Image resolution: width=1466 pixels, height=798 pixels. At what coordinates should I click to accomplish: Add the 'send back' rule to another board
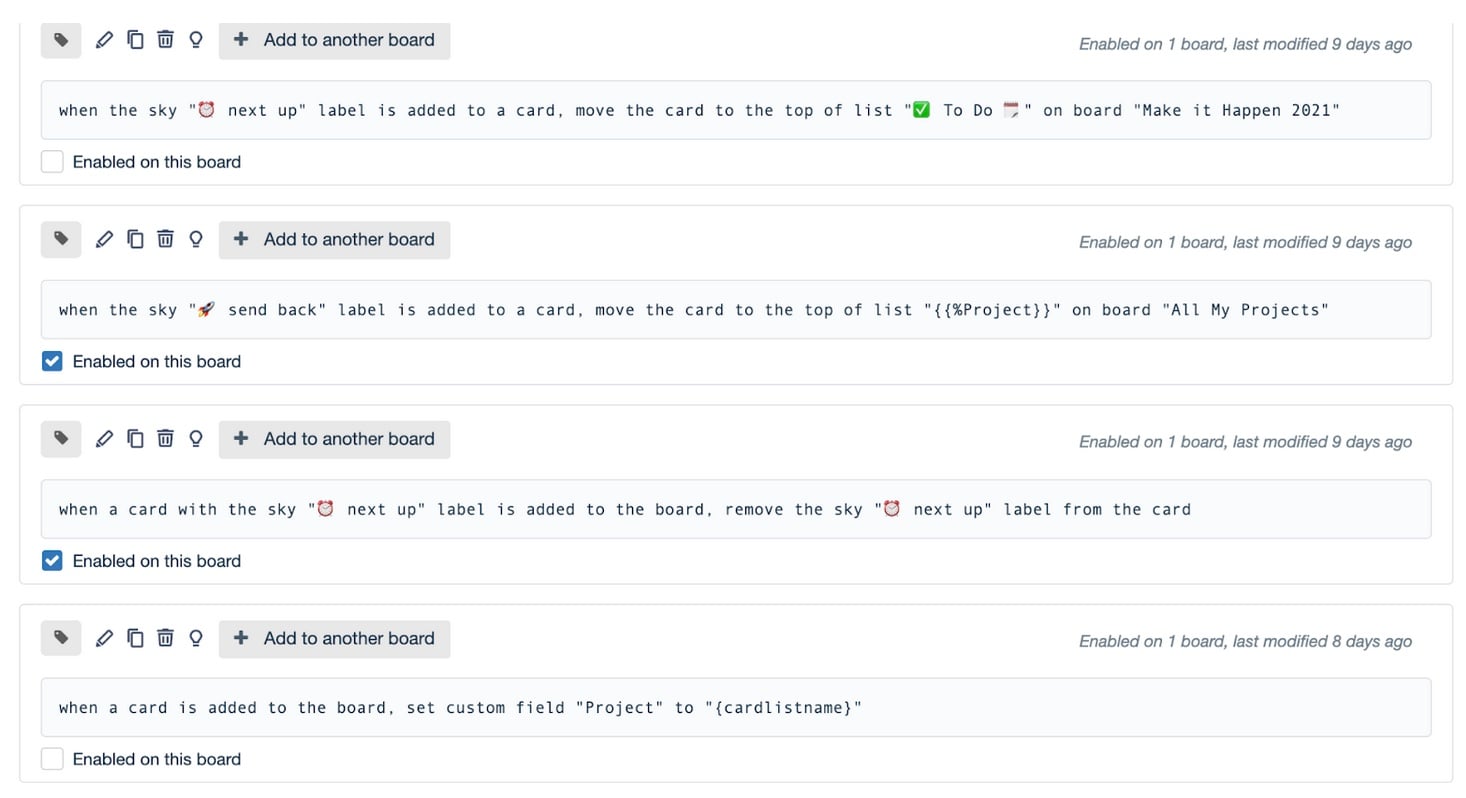tap(334, 240)
